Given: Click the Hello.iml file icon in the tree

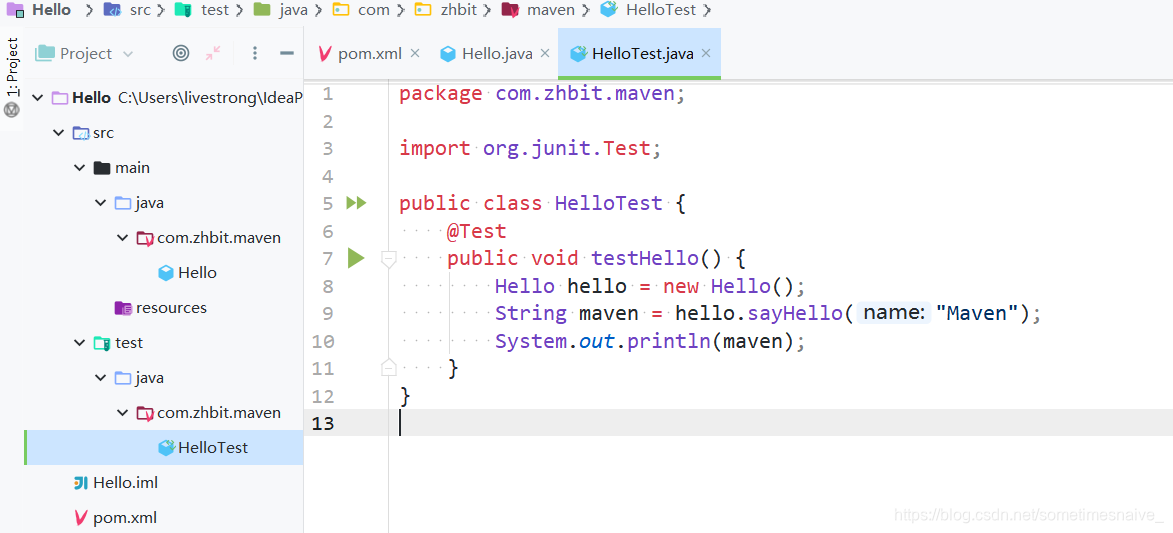Looking at the screenshot, I should coord(81,483).
